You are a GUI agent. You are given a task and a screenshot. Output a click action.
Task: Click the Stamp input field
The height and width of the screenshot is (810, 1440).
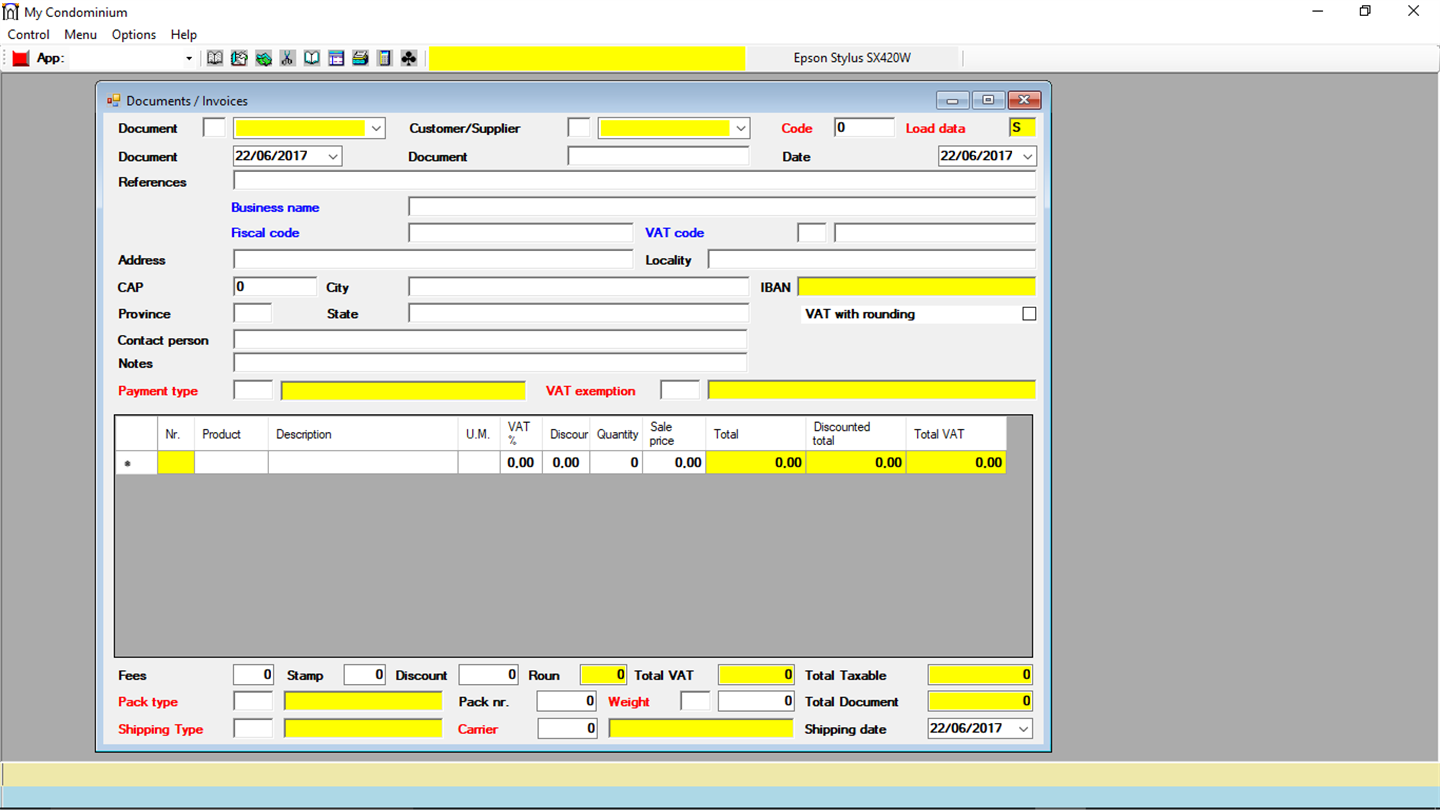click(365, 675)
